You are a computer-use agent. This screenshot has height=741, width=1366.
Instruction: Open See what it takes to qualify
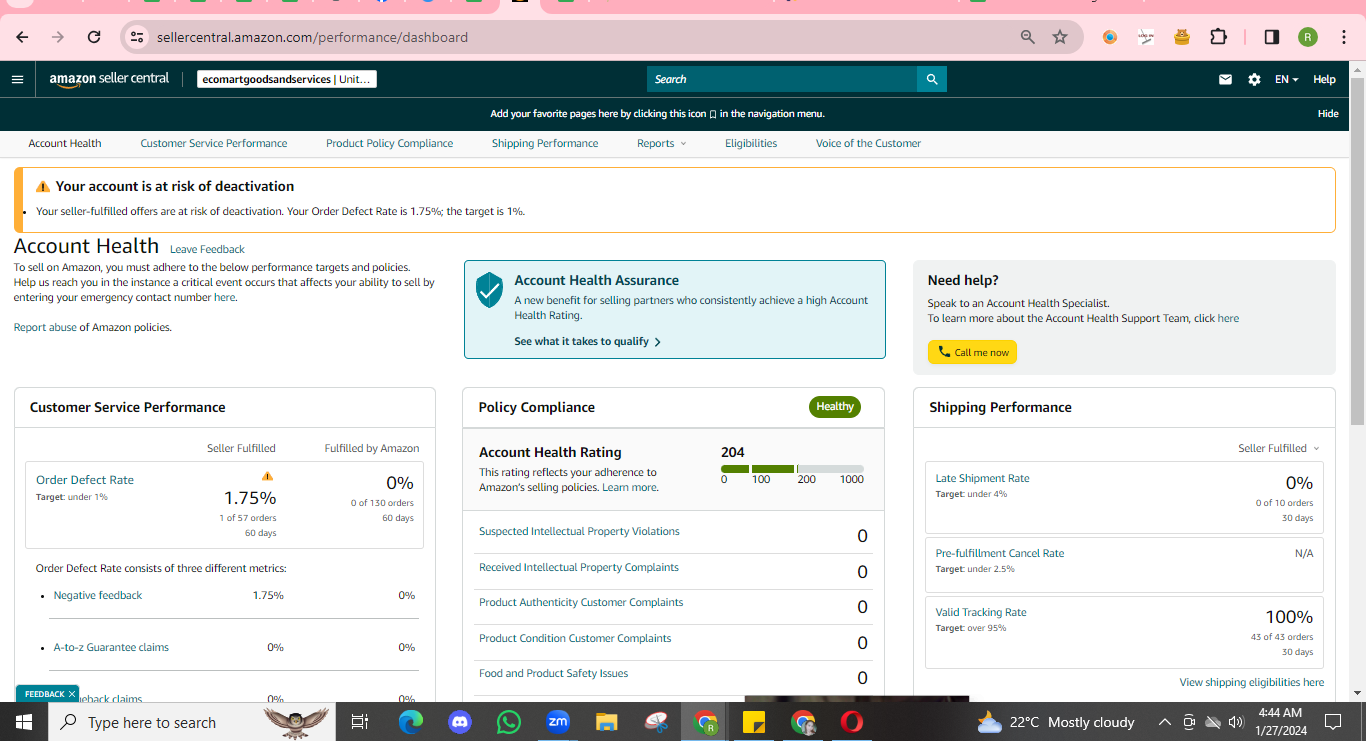coord(587,341)
